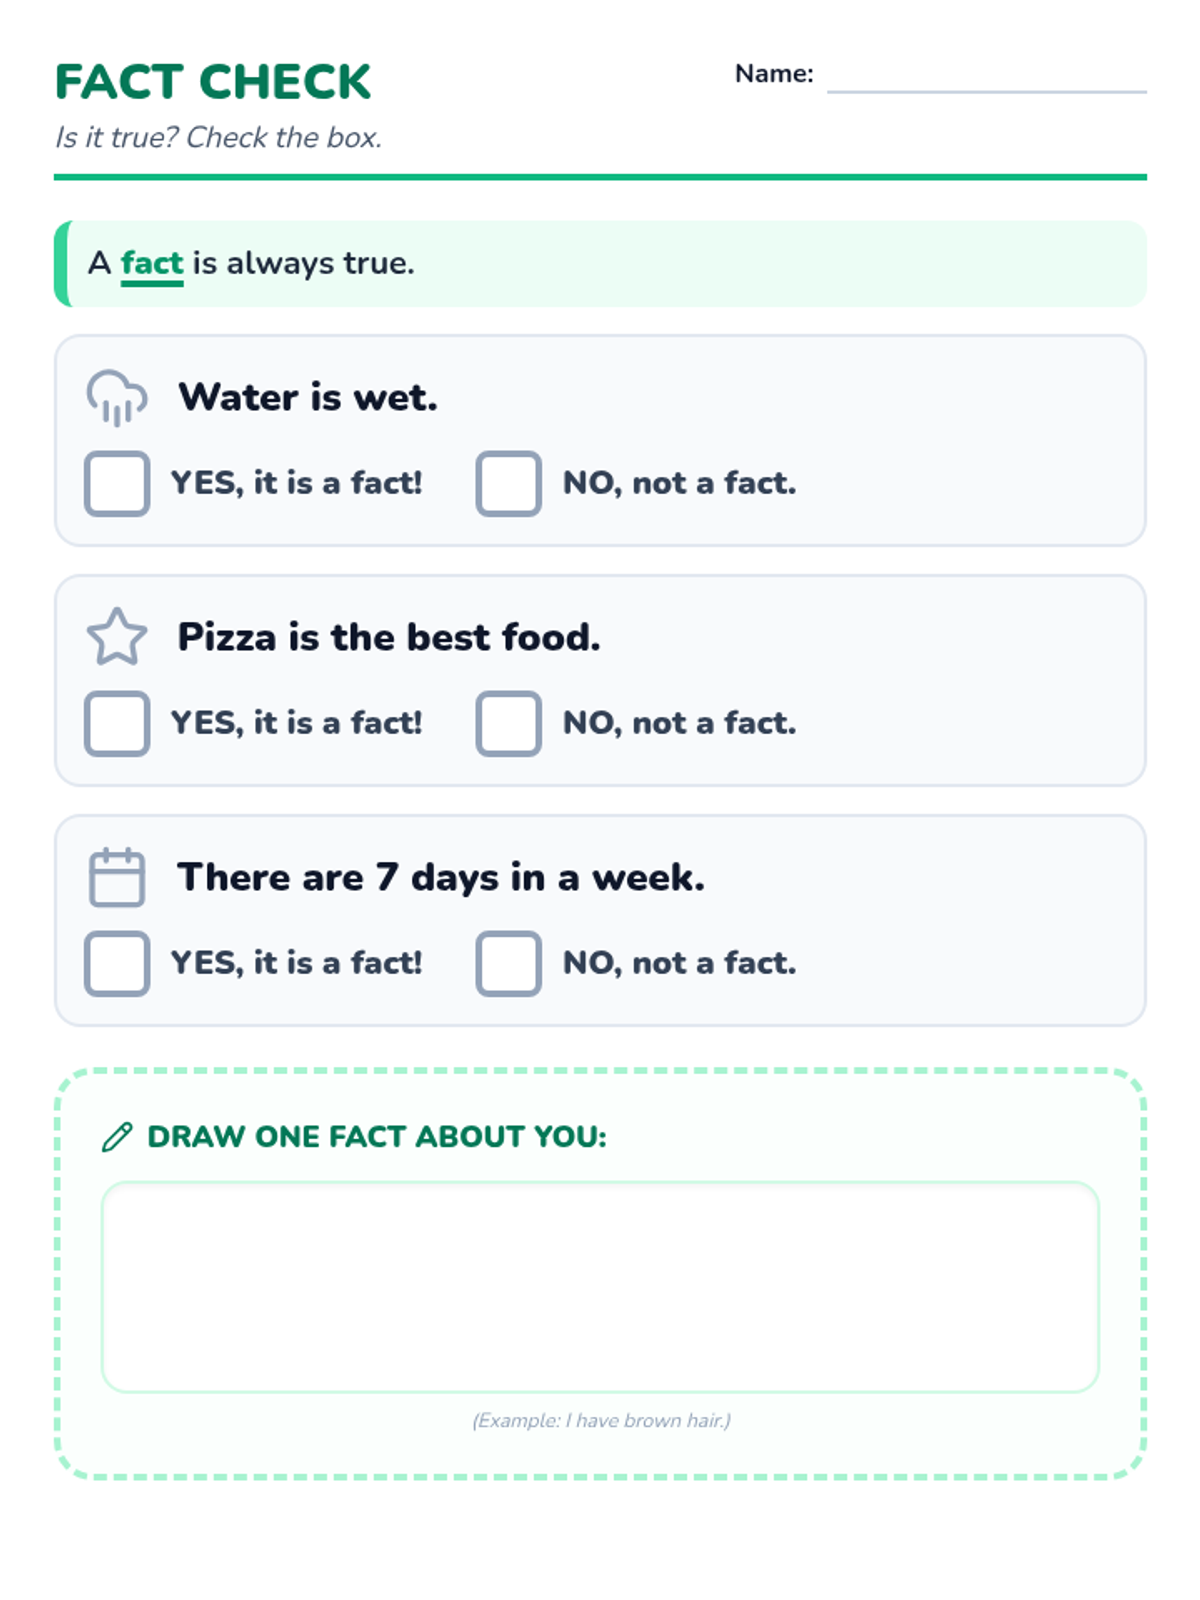Click the underlined word fact
Screen dimensions: 1200x1600
coord(152,263)
